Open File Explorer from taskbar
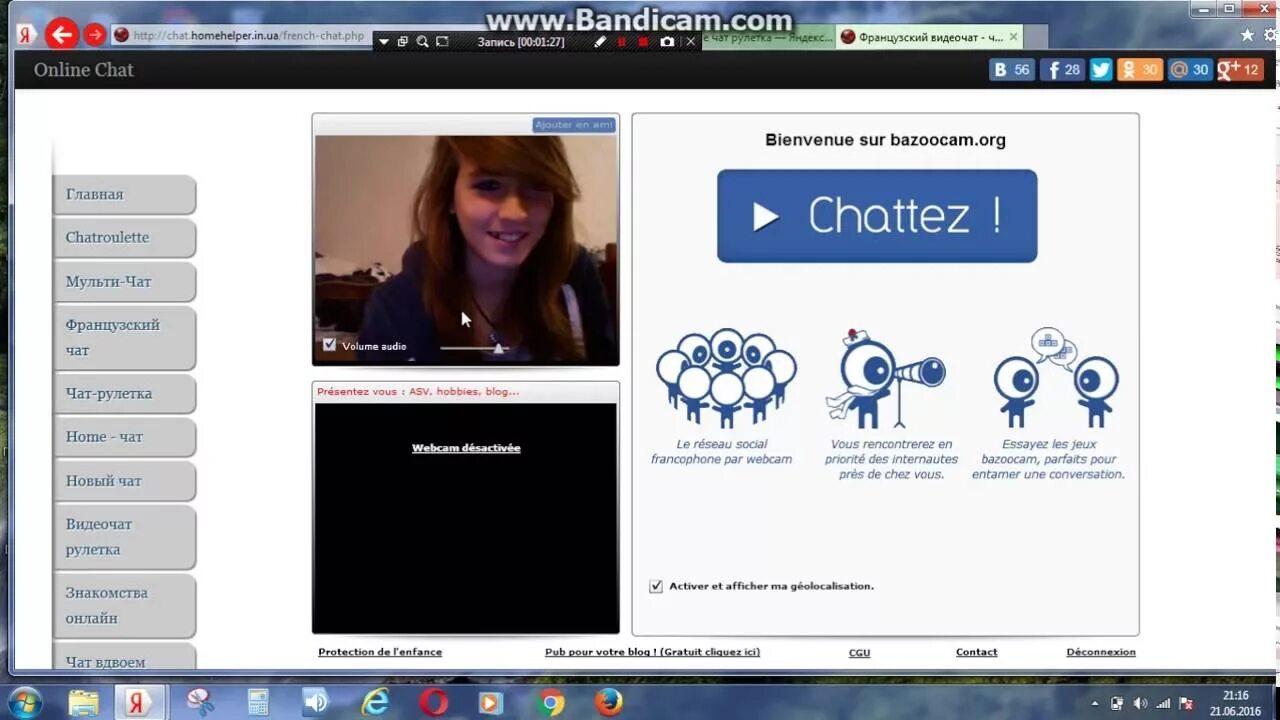Screen dimensions: 1280x720 coord(84,702)
